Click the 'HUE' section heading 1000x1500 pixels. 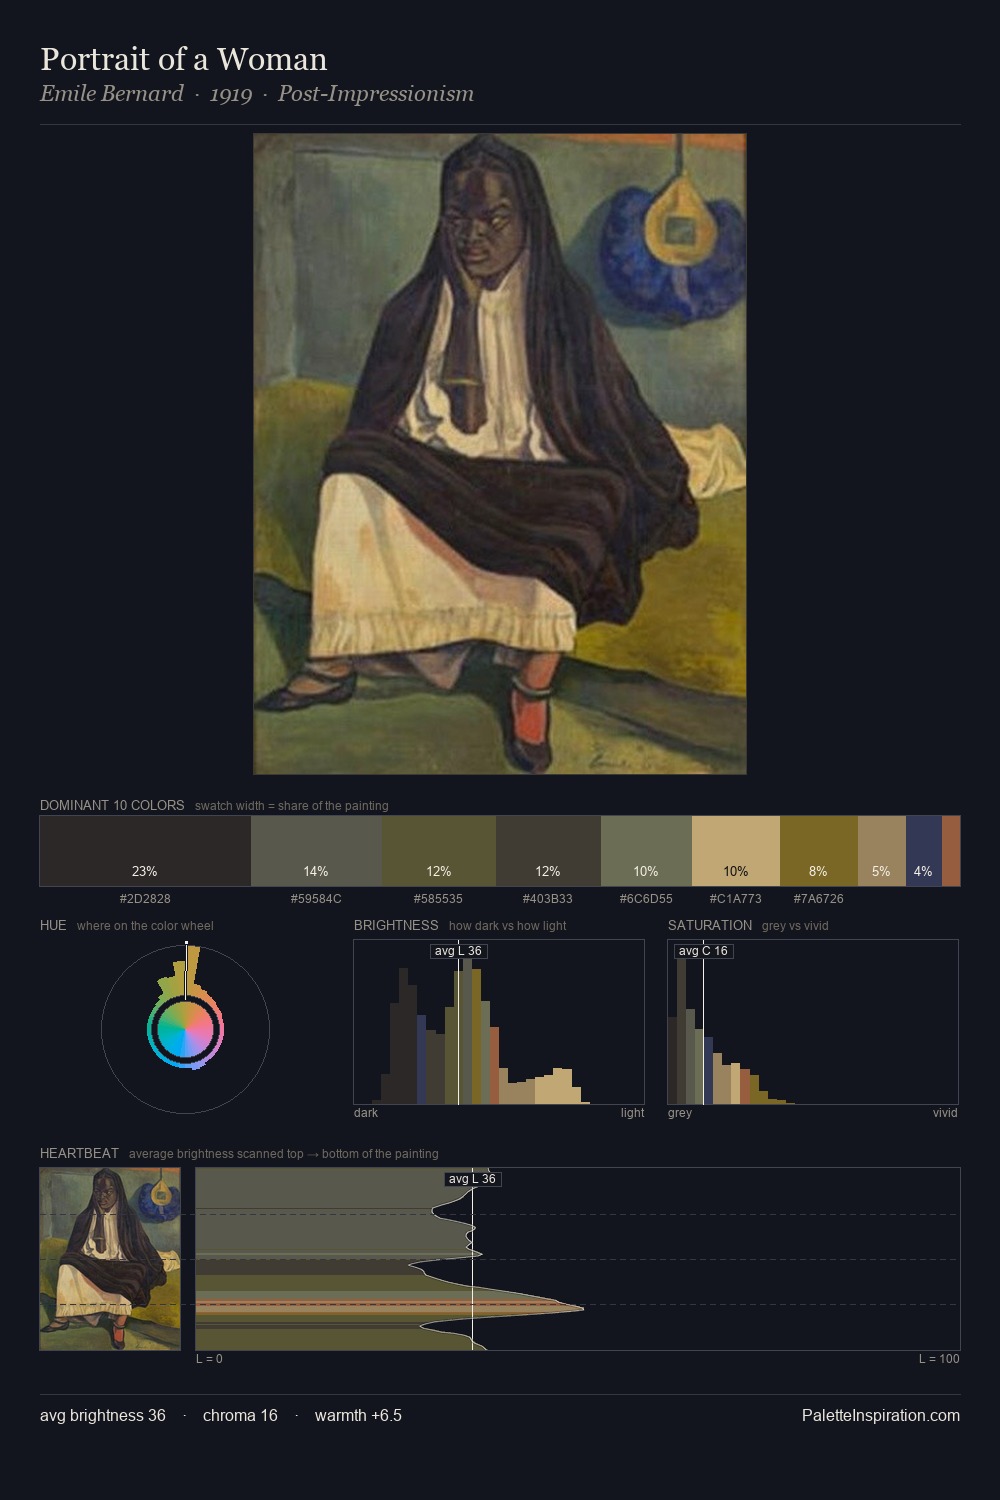tap(53, 925)
